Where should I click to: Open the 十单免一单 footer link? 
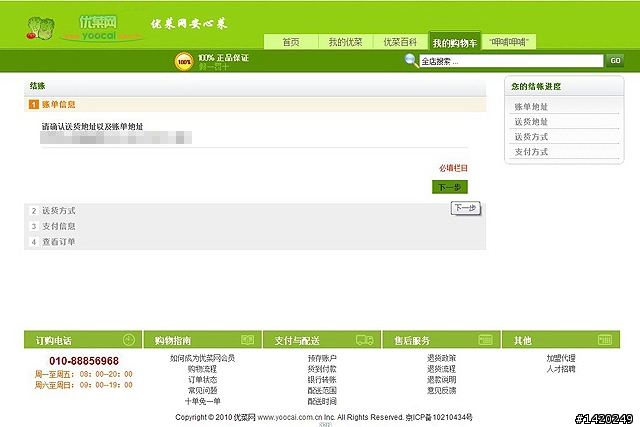point(202,401)
